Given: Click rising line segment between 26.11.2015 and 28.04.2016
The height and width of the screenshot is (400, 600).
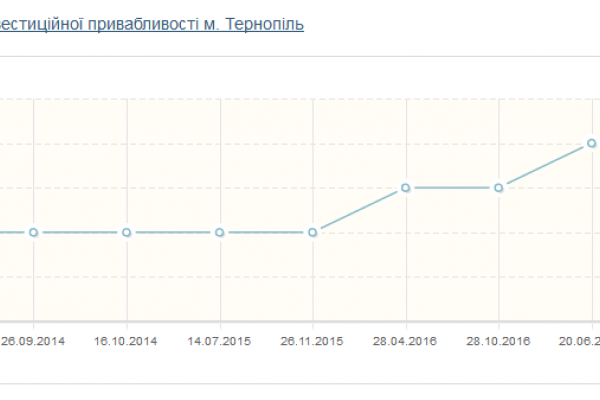Looking at the screenshot, I should 359,210.
